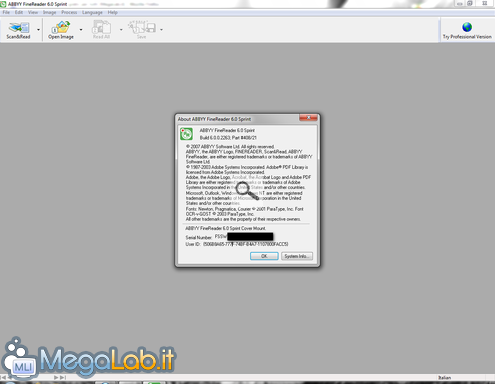Screen dimensions: 495x384
Task: Expand the Scan&Read dropdown arrow
Action: tap(38, 30)
